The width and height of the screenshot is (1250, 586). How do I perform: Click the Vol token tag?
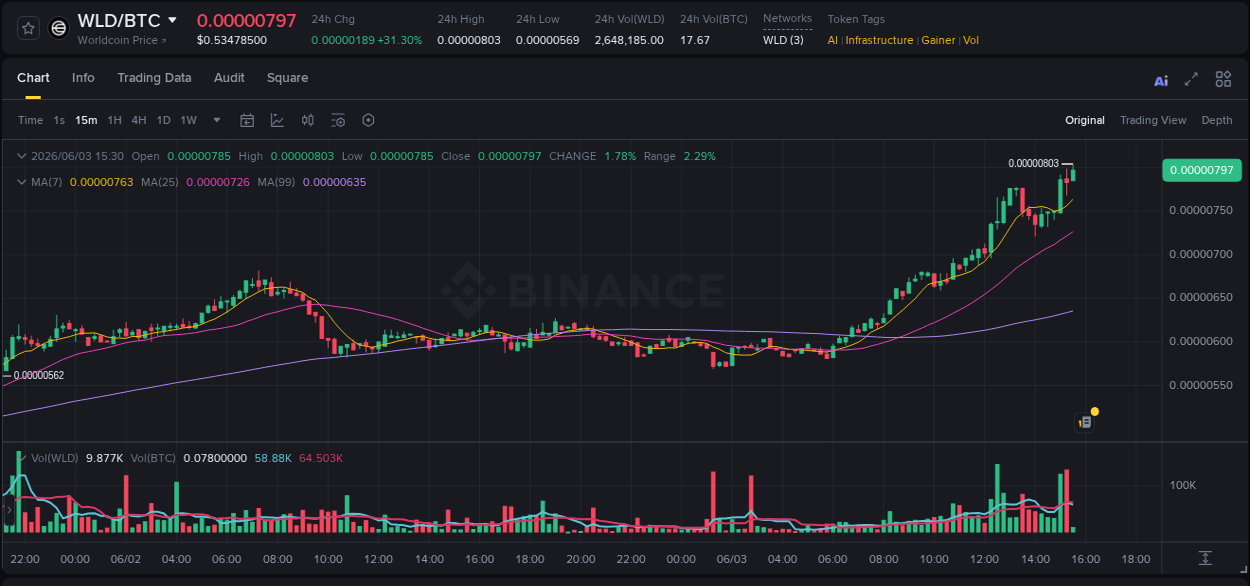971,40
